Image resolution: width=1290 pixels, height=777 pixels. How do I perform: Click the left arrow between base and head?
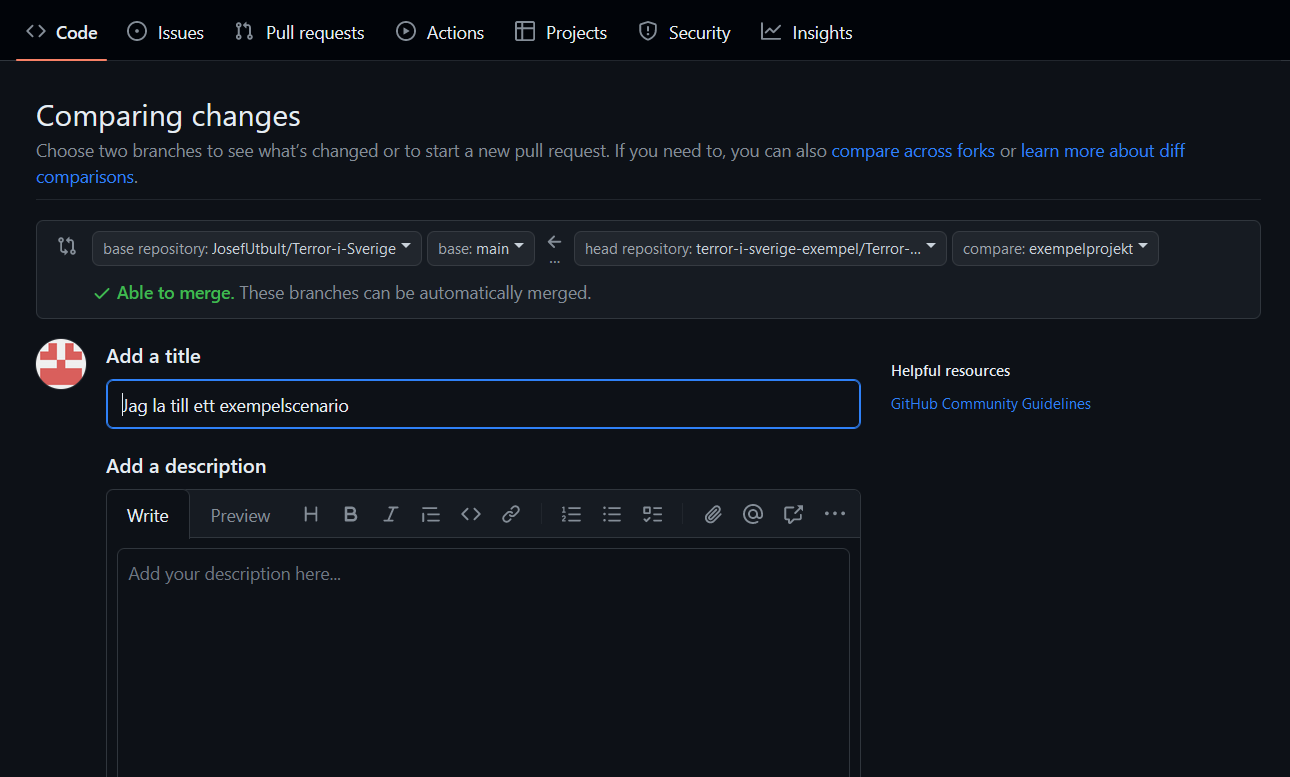[x=555, y=242]
